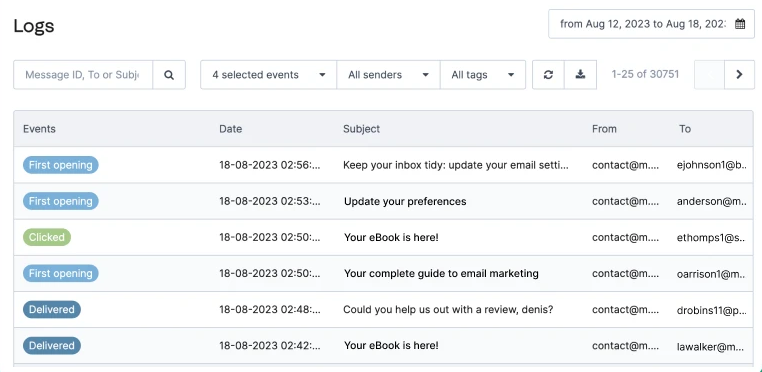Click the Subject column header
This screenshot has height=372, width=762.
click(x=362, y=129)
